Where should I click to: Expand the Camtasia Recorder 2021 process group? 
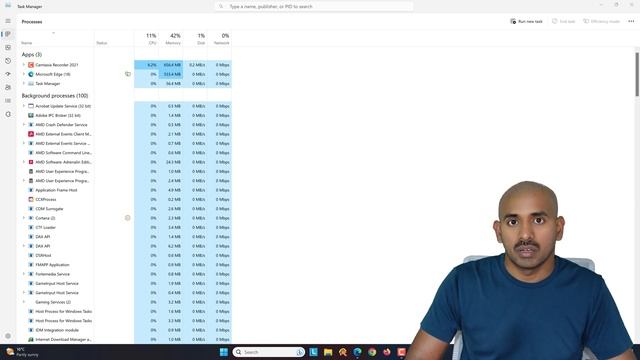pos(24,65)
